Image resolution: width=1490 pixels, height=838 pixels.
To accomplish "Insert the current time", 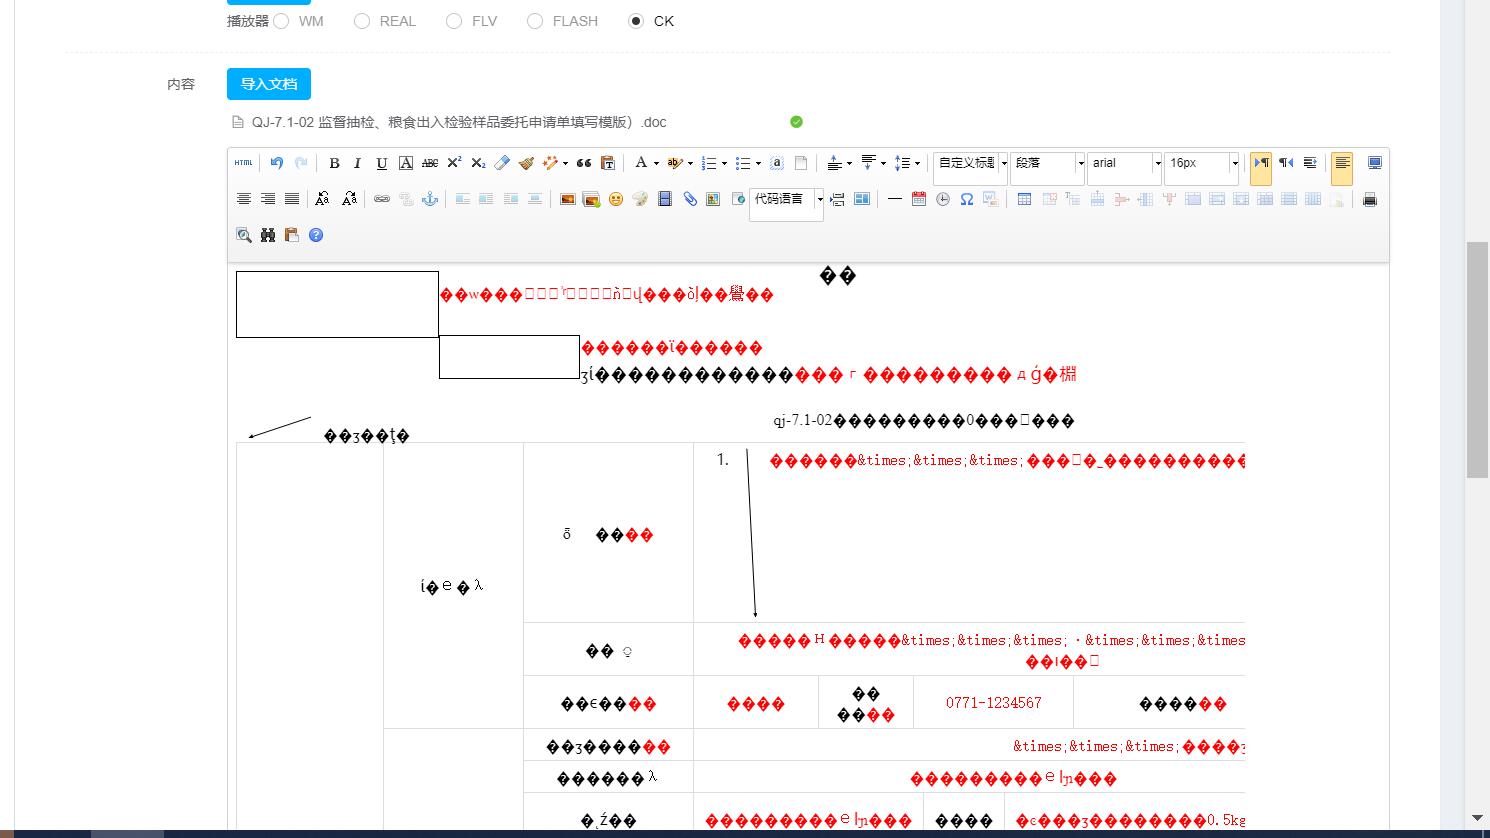I will click(x=943, y=199).
